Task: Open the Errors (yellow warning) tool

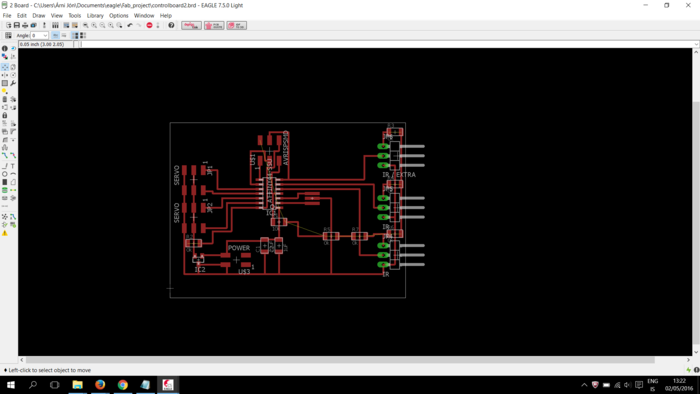Action: tap(5, 233)
